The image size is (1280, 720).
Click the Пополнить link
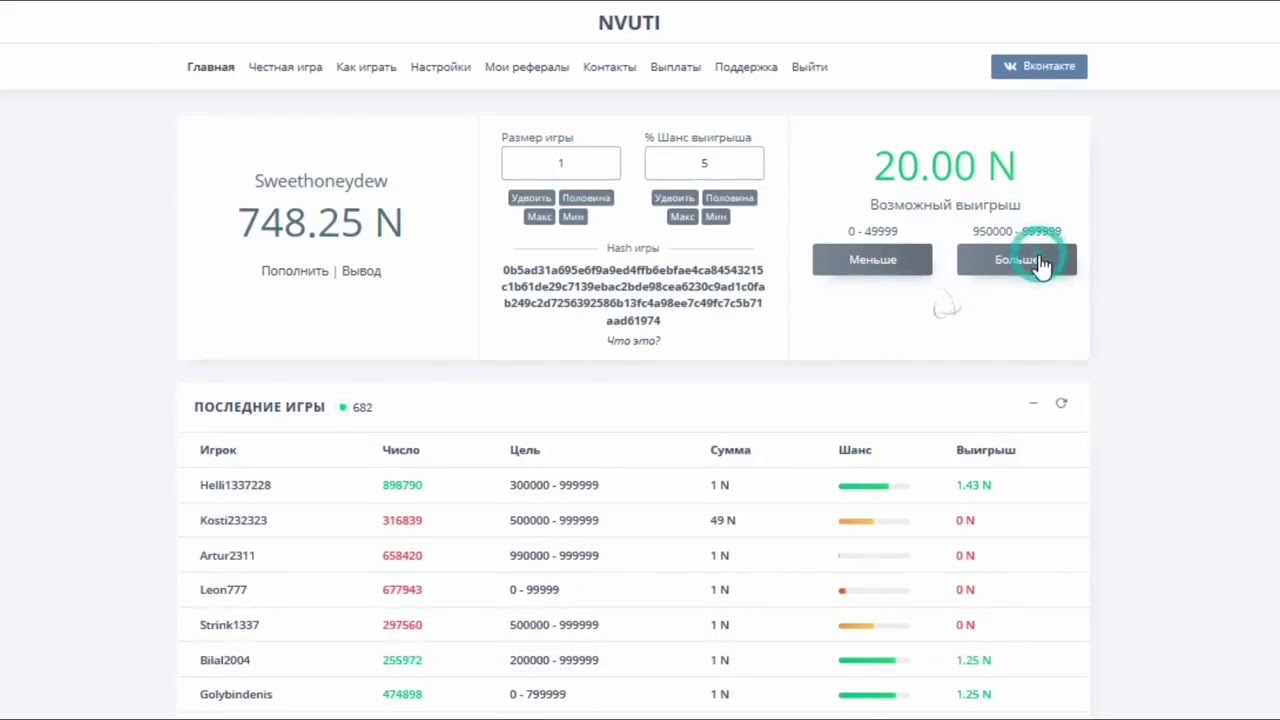(295, 271)
